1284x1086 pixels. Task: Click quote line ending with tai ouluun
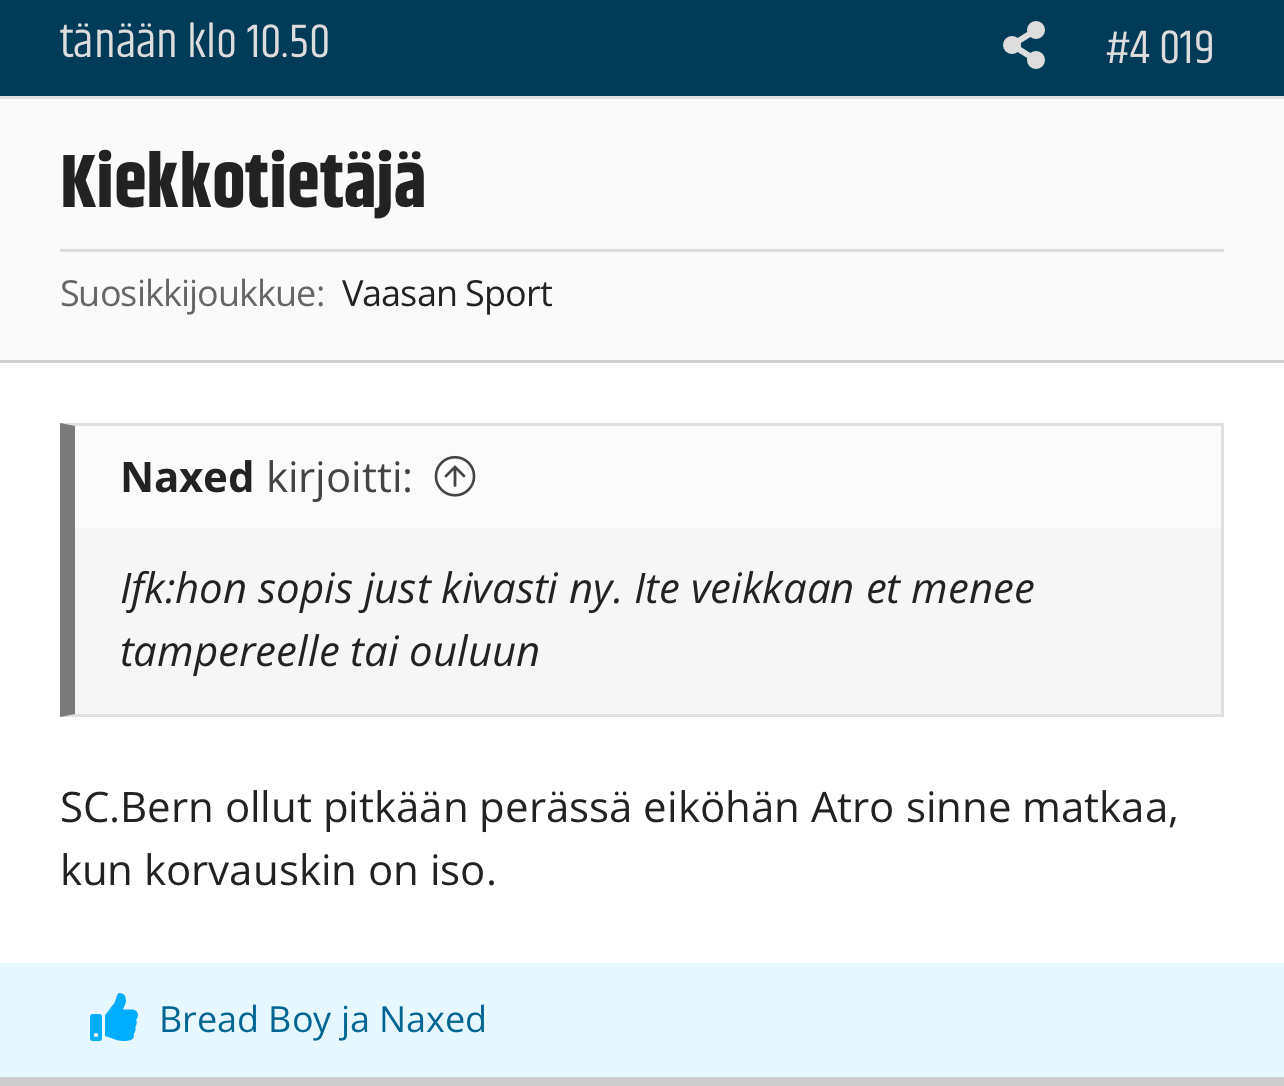pos(330,652)
